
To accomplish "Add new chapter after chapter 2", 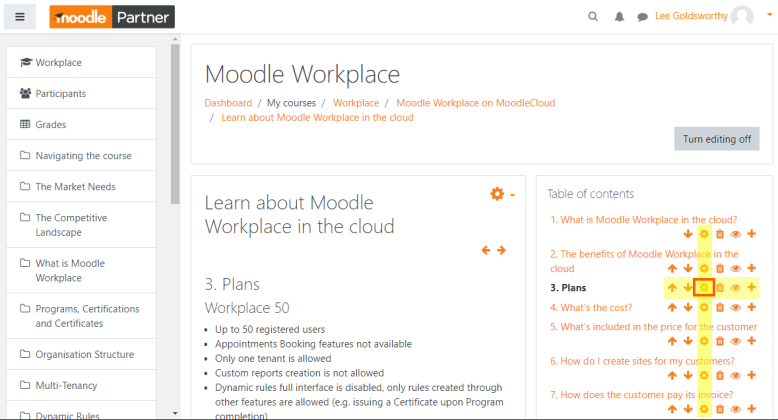I will point(752,269).
